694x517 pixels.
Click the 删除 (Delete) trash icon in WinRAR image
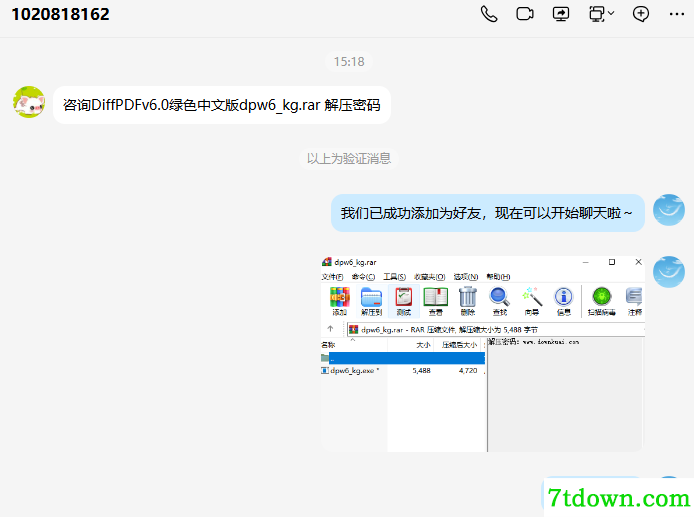coord(468,301)
